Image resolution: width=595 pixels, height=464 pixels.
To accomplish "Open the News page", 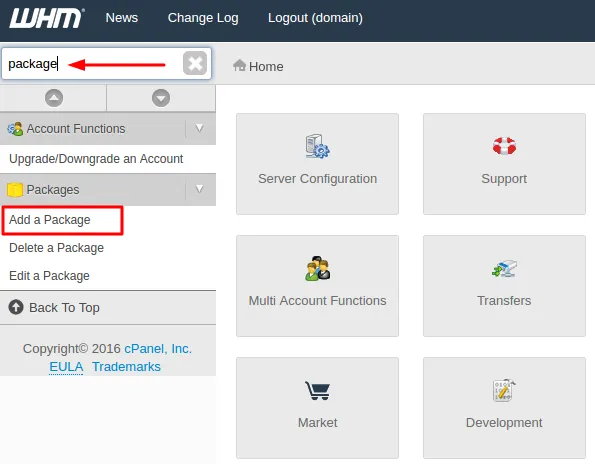I will 122,18.
